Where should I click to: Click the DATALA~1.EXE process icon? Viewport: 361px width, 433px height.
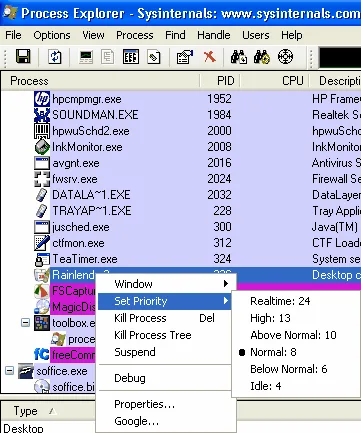click(x=42, y=195)
